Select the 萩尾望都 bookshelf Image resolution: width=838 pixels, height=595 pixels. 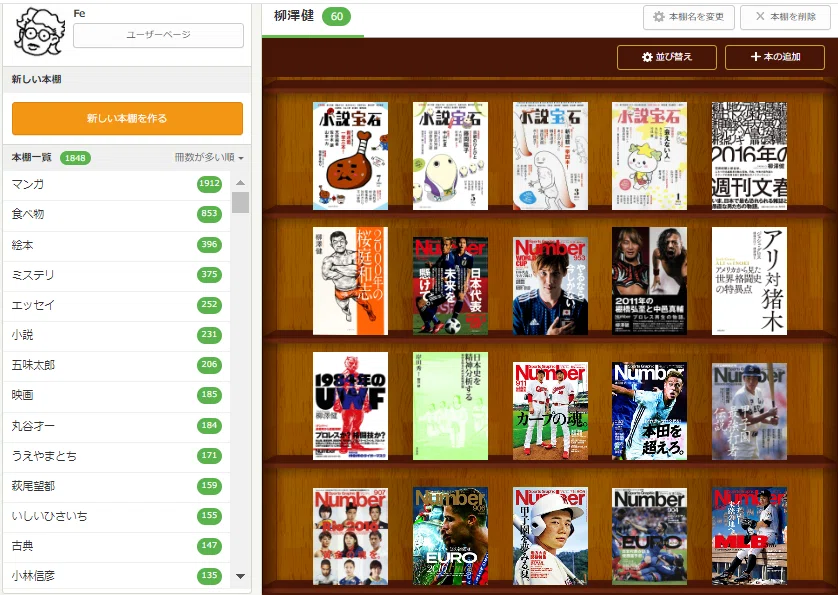tap(117, 486)
